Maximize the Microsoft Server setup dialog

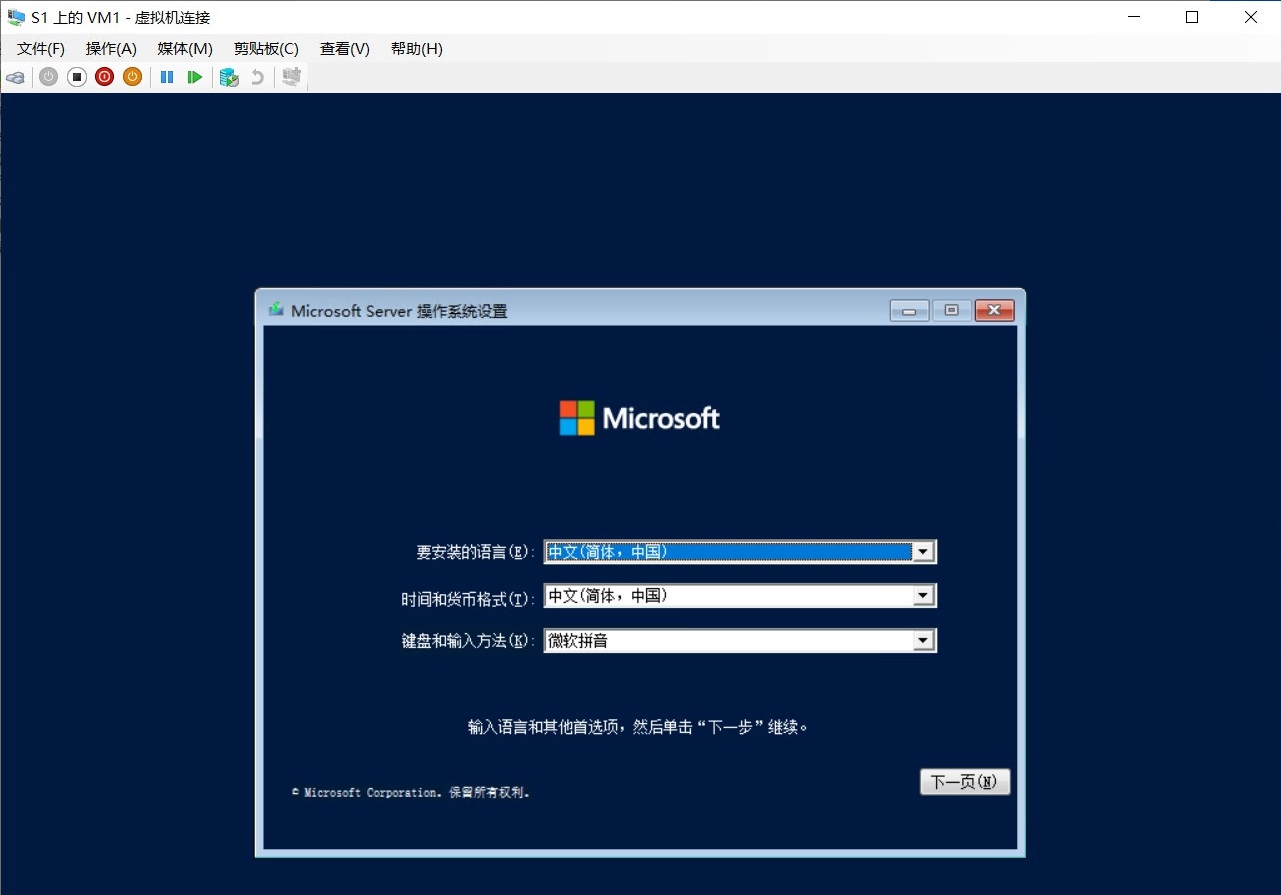951,311
